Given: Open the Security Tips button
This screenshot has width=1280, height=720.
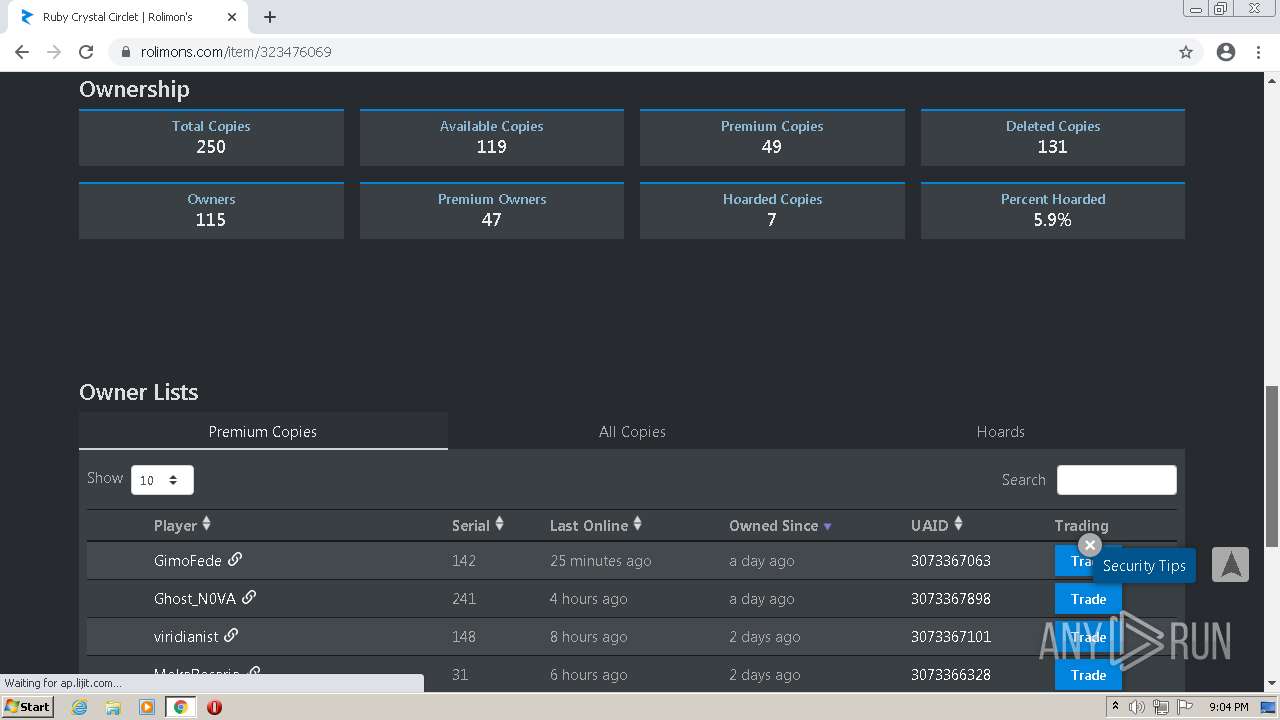Looking at the screenshot, I should (x=1144, y=566).
